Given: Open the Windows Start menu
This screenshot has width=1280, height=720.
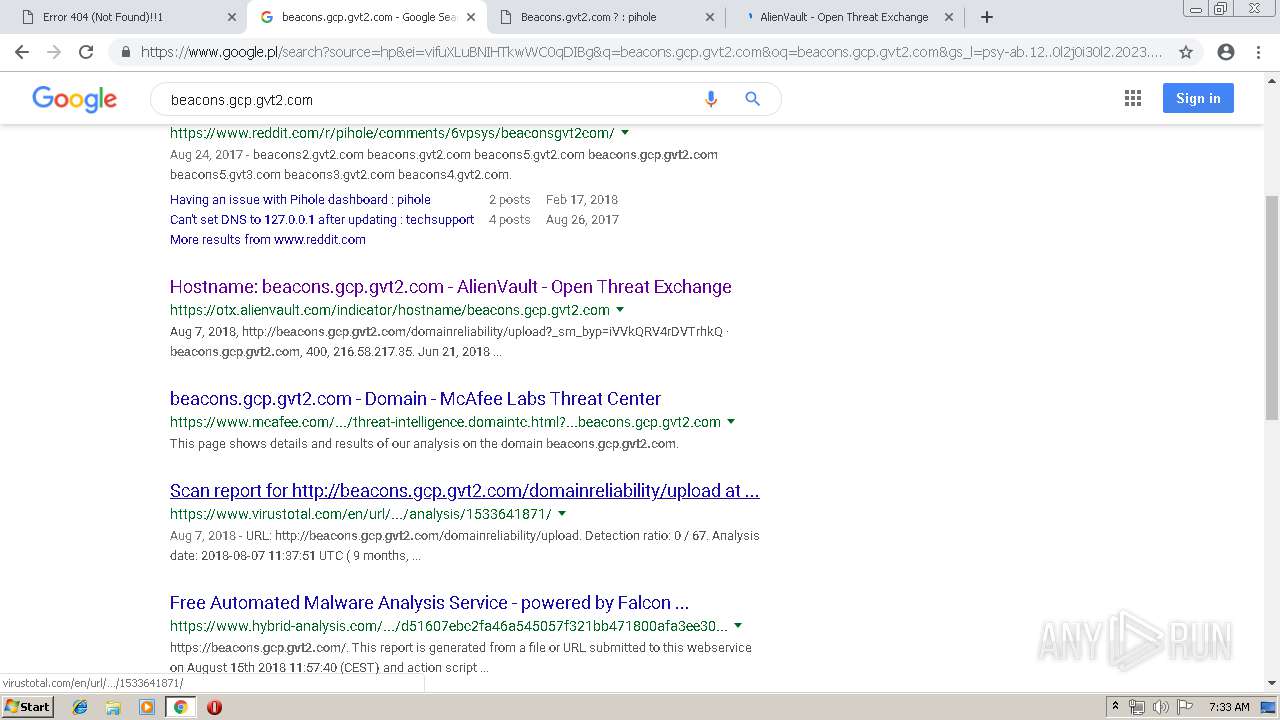Looking at the screenshot, I should pyautogui.click(x=27, y=707).
